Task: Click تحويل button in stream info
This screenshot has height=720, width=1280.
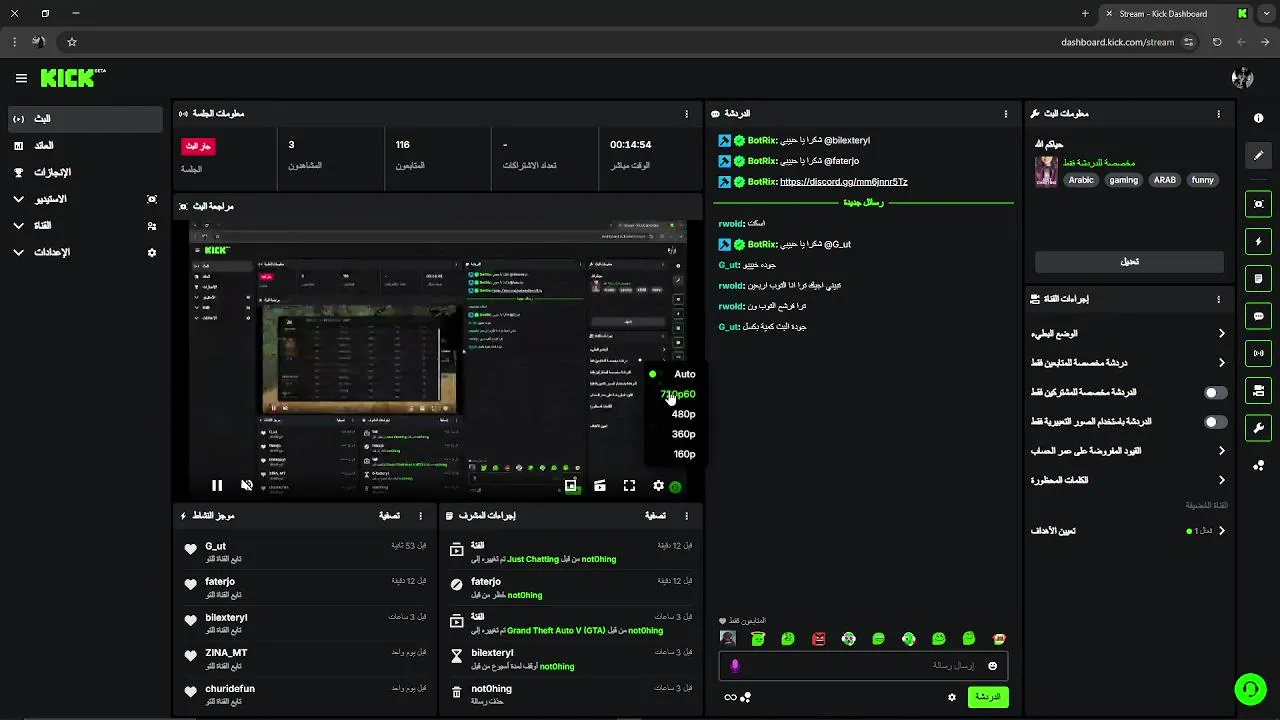Action: (x=1129, y=262)
